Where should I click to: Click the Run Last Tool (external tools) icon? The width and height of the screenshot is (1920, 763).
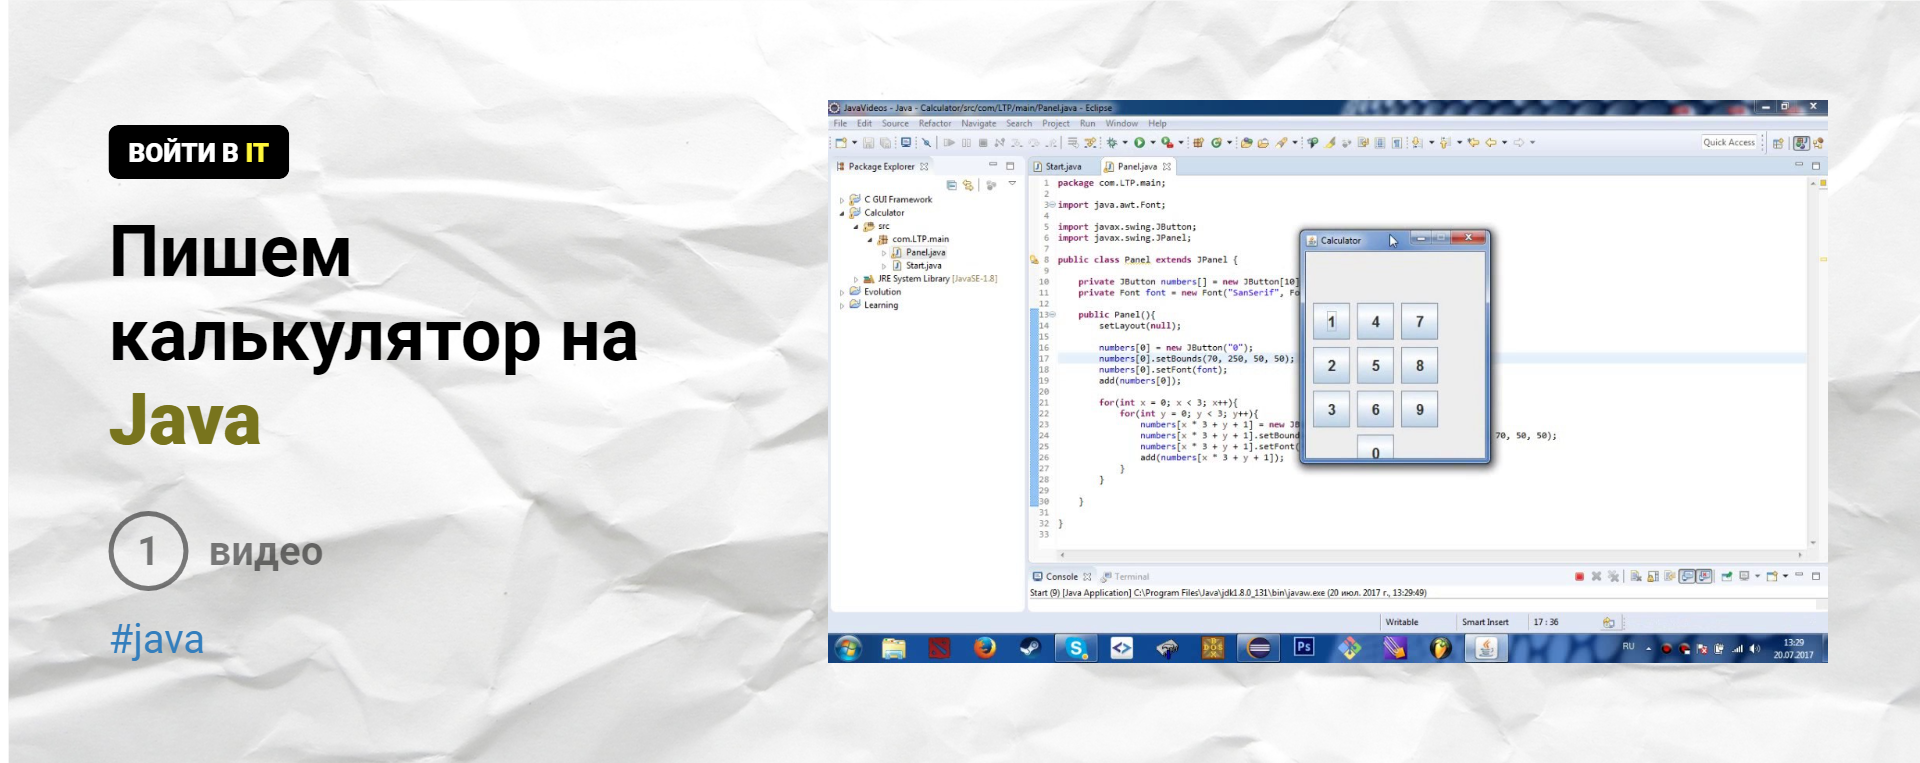[x=1167, y=143]
